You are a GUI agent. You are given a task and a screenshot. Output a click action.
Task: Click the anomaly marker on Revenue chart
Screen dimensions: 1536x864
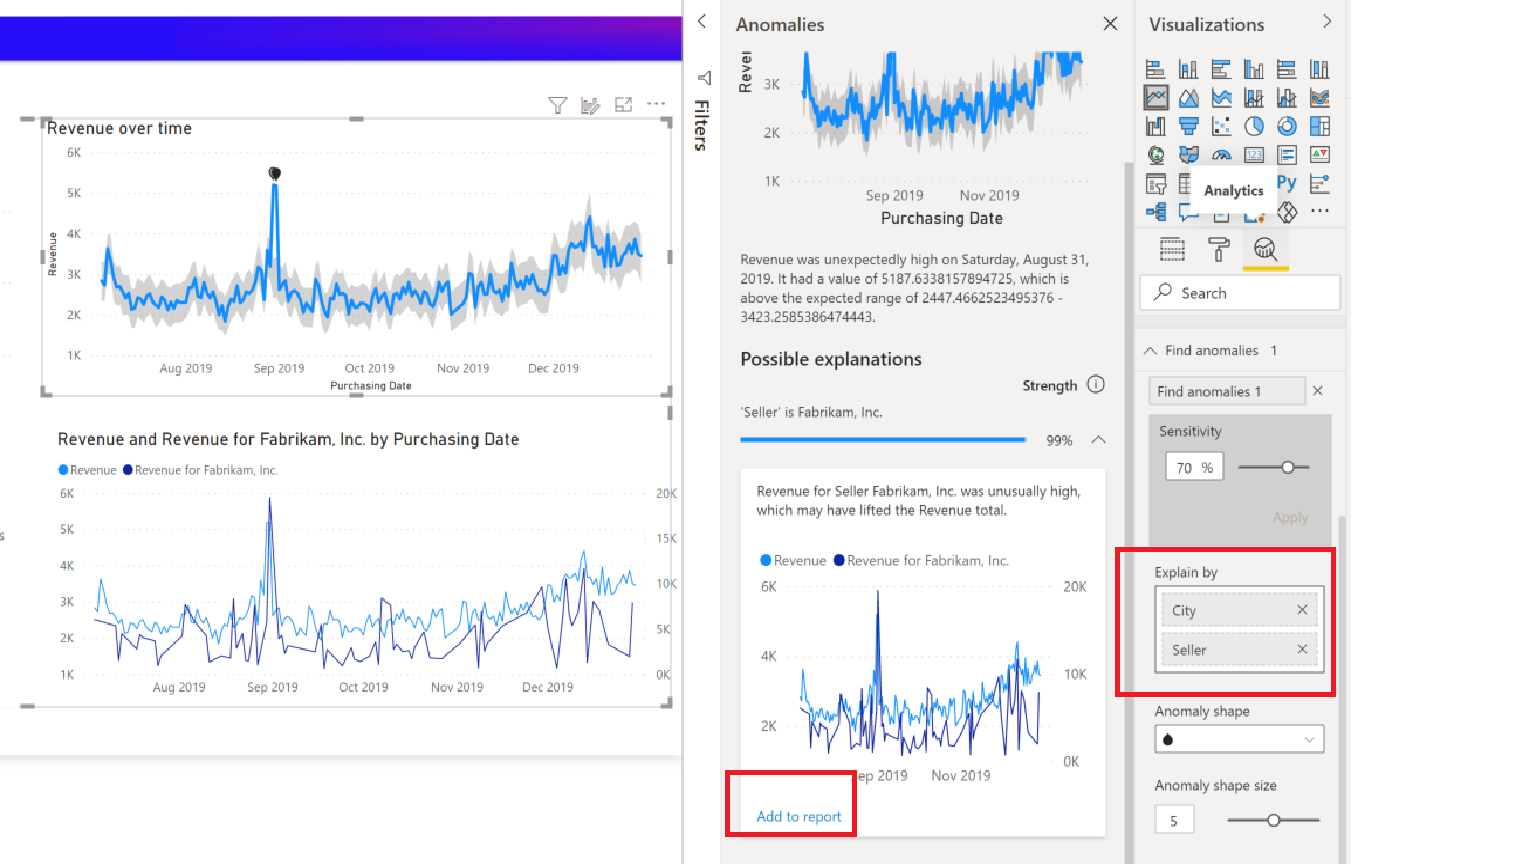275,174
